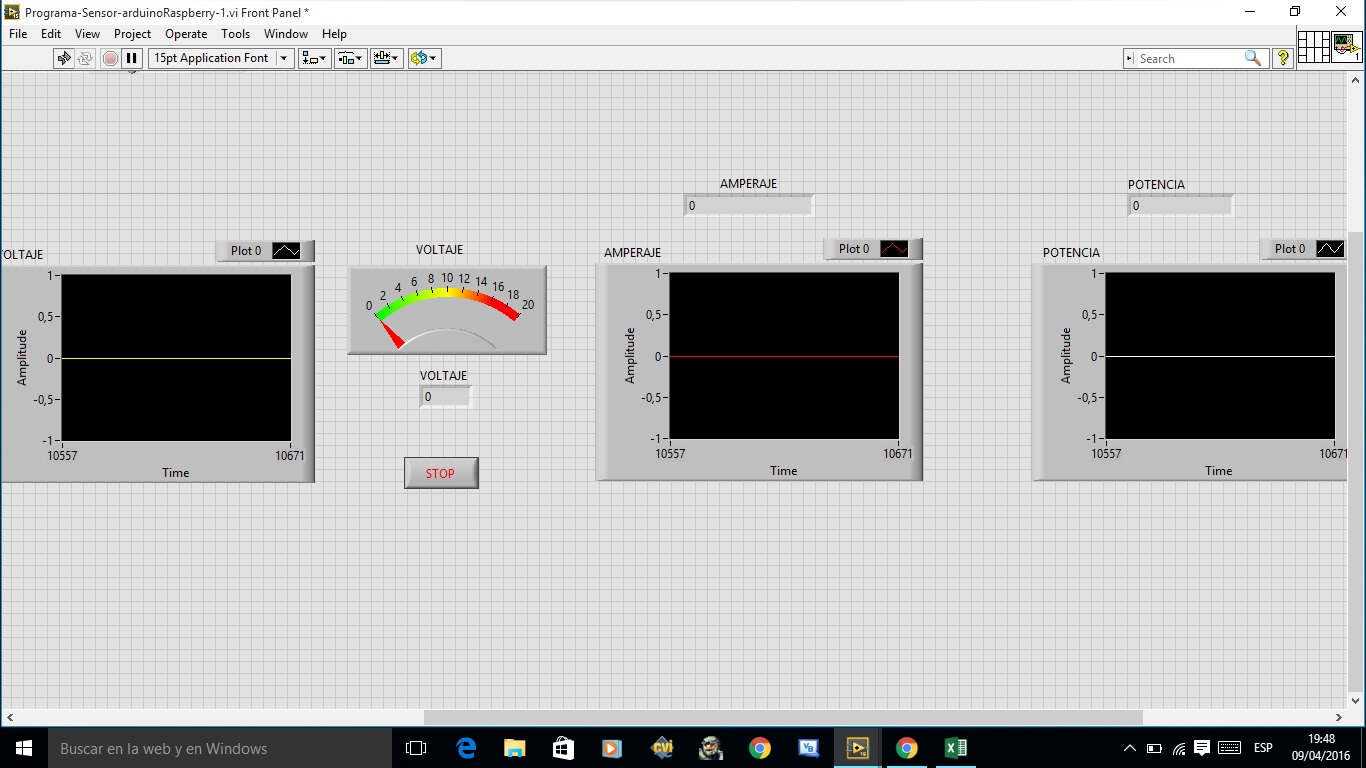Click the AMPERAJE waveform chart plot area
The image size is (1366, 768).
784,356
